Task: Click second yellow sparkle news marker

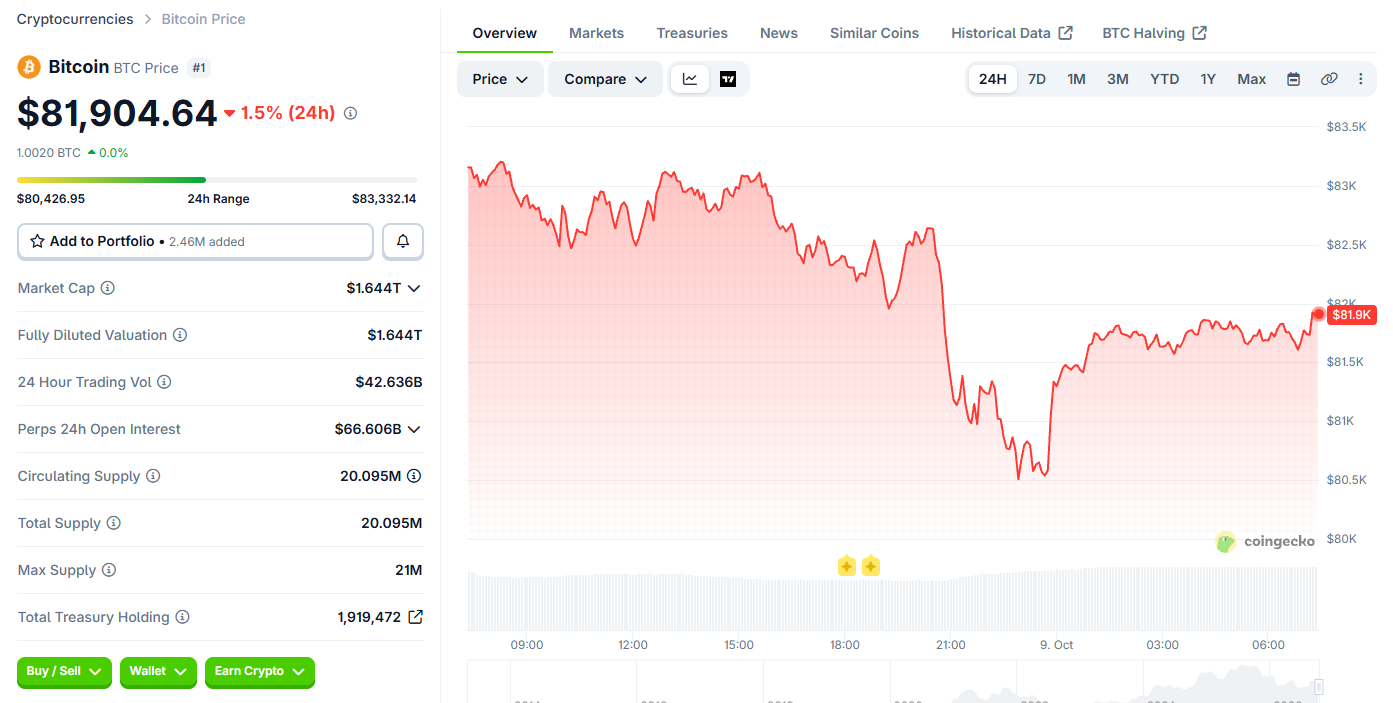Action: click(870, 566)
